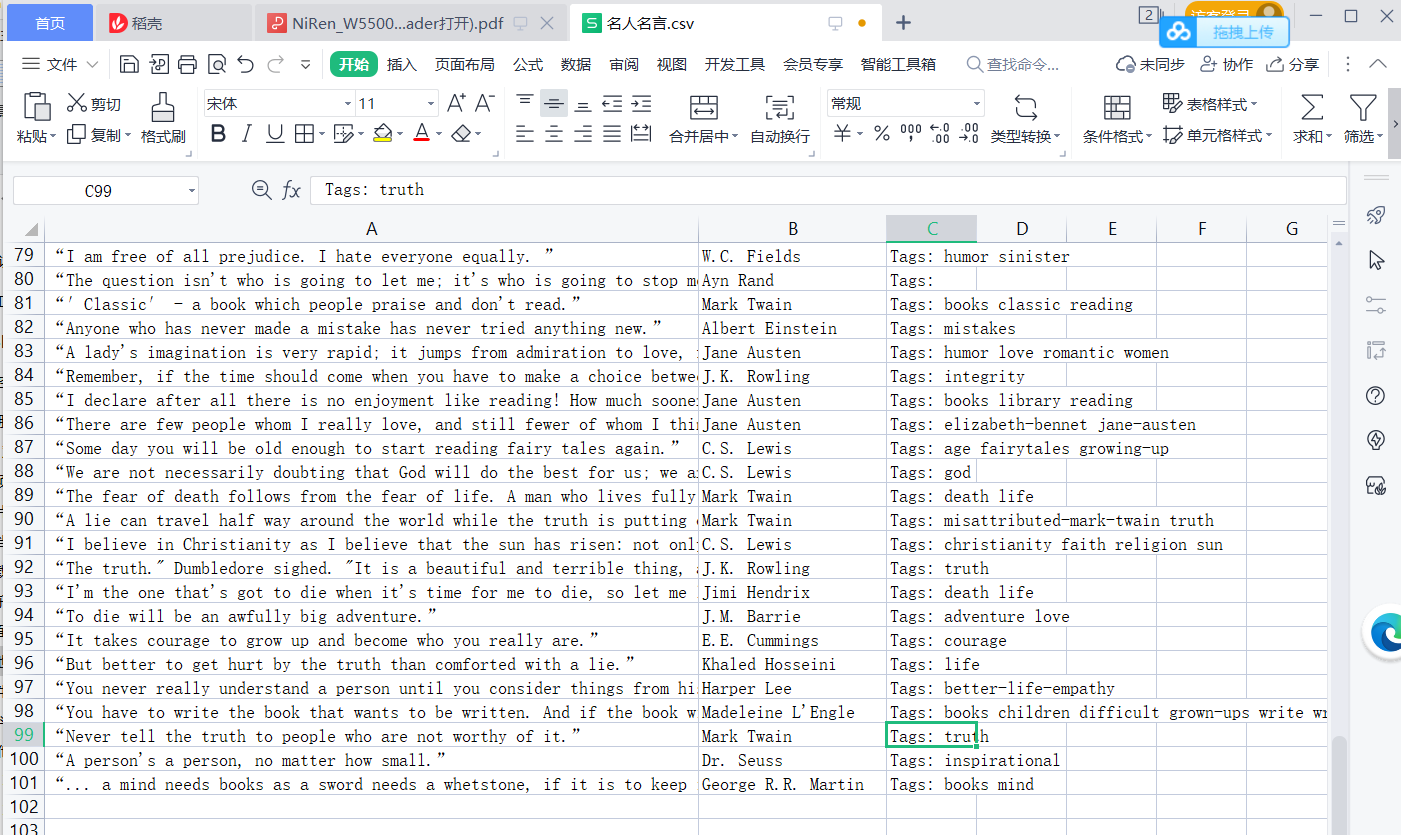1401x835 pixels.
Task: Apply thousands separator number format
Action: pos(911,134)
